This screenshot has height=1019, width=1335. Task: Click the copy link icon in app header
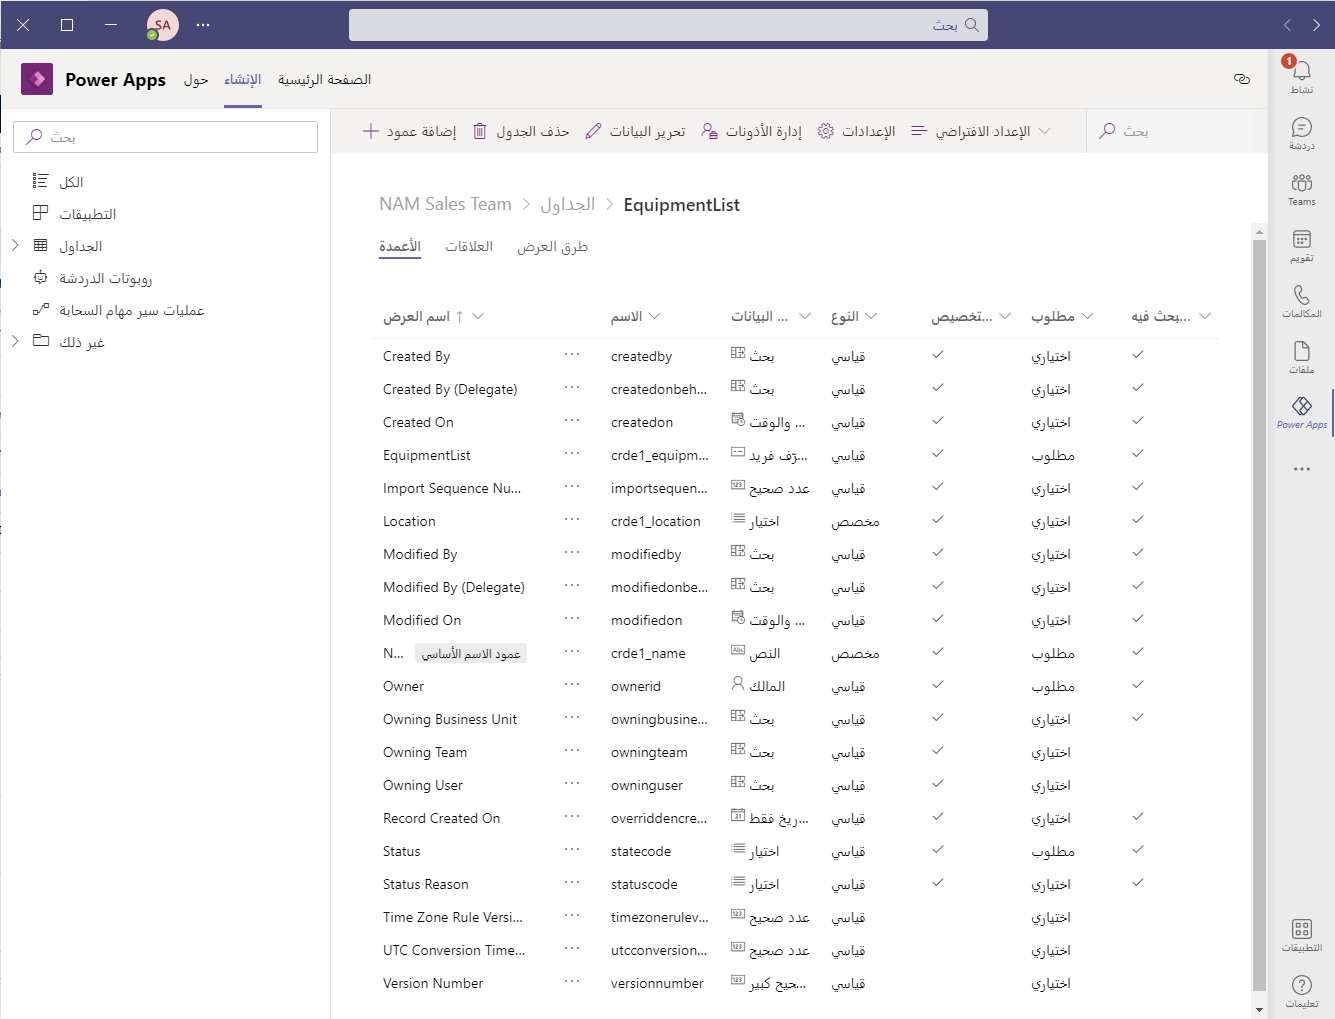[x=1242, y=79]
